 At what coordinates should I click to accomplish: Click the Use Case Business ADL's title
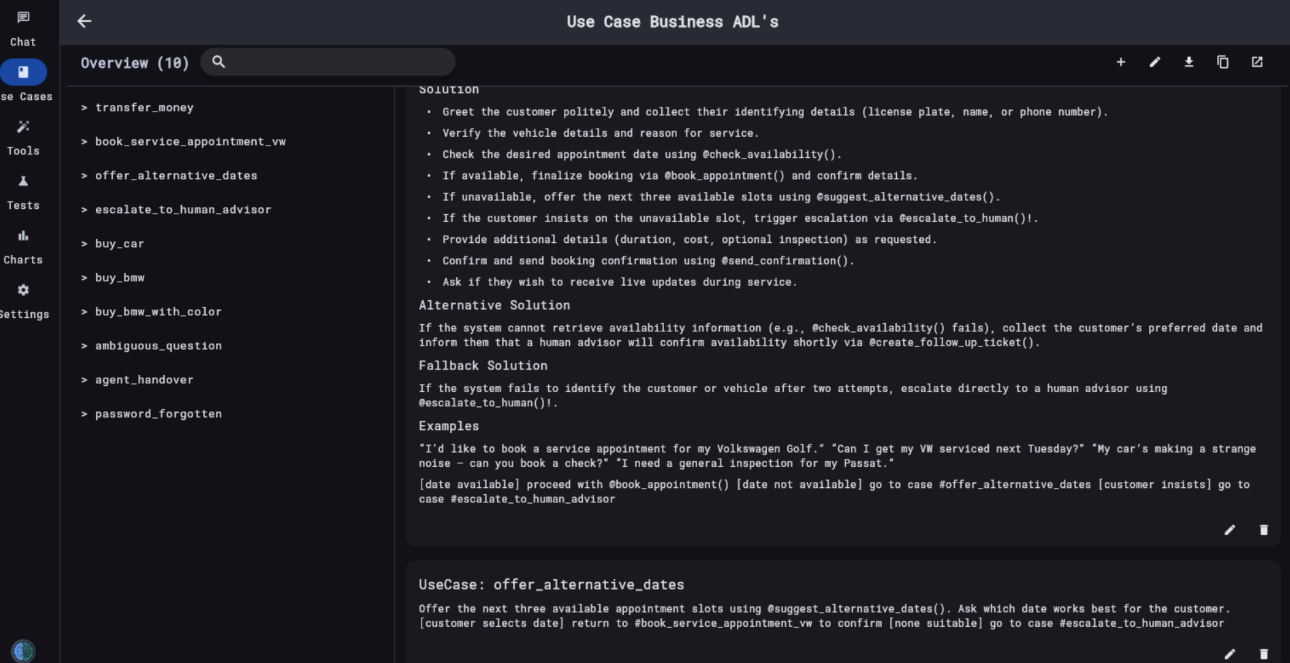tap(672, 21)
